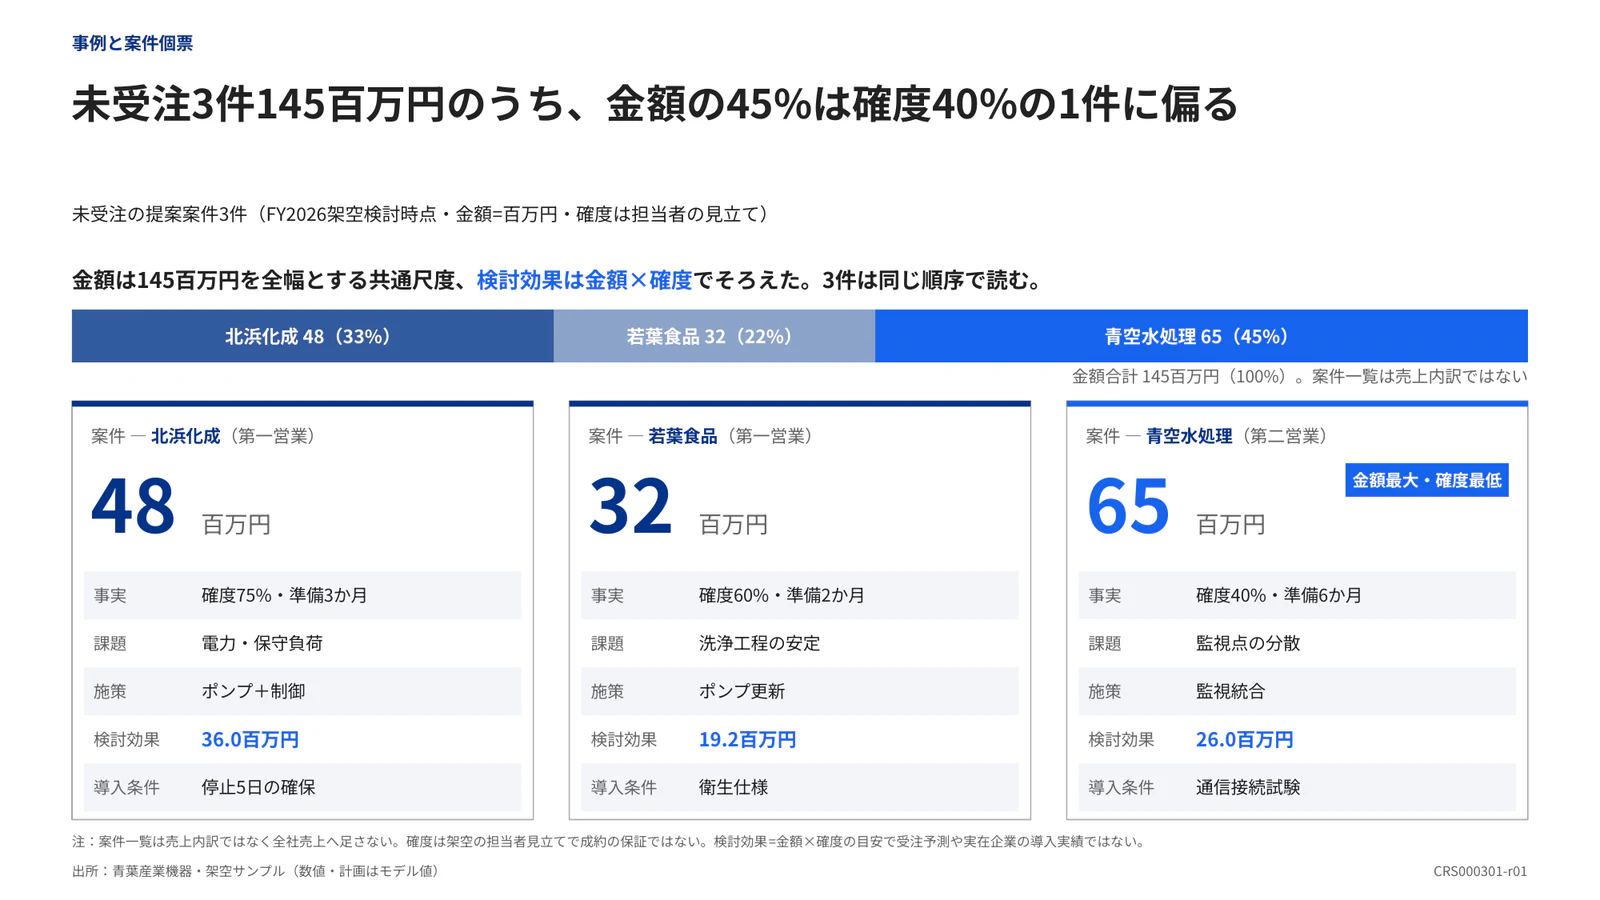This screenshot has height=900, width=1600.
Task: Select the 19.2百万円 value
Action: pyautogui.click(x=747, y=739)
